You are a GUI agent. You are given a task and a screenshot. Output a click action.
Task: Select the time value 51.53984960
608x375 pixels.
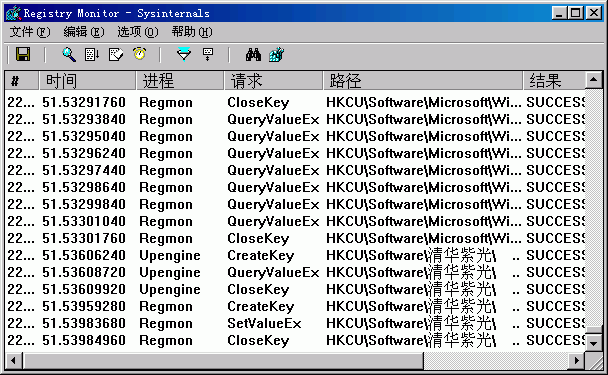[84, 340]
